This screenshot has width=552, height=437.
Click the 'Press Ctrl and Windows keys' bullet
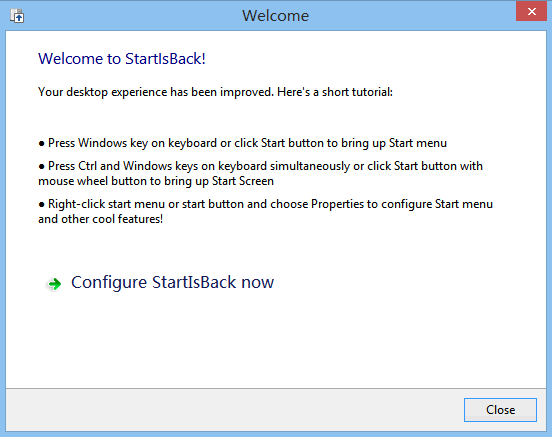click(x=261, y=173)
